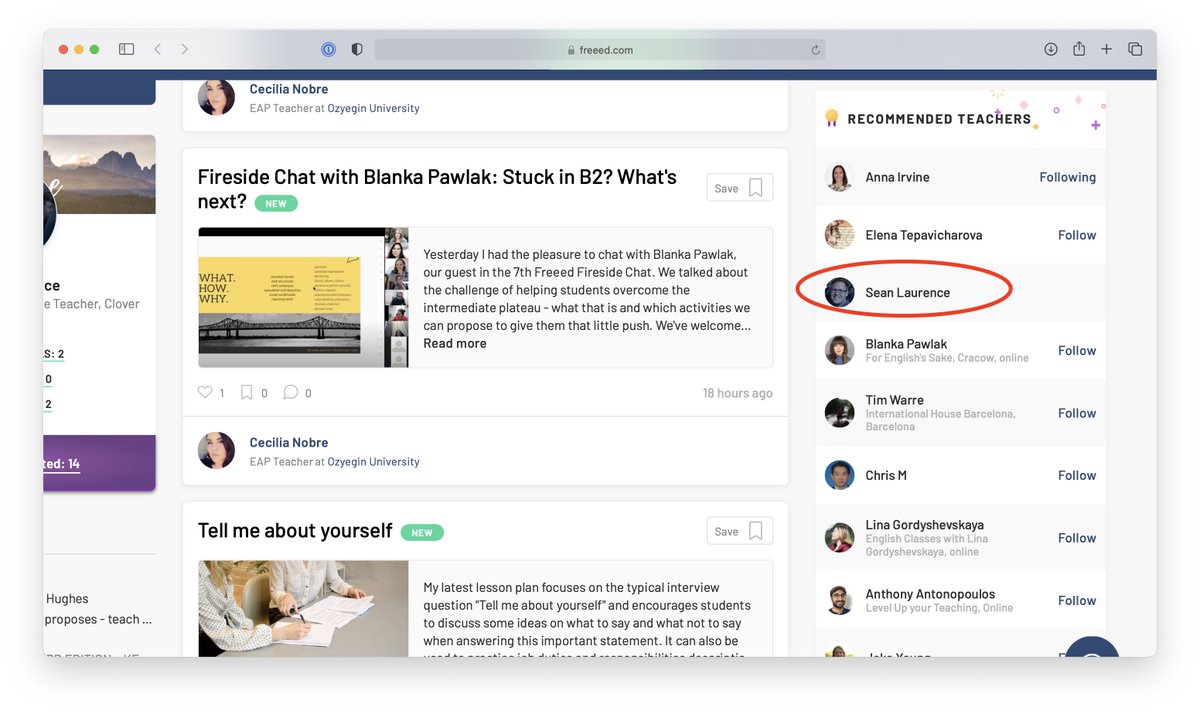1200x714 pixels.
Task: Click the Recommended Teachers trophy icon
Action: coord(831,118)
